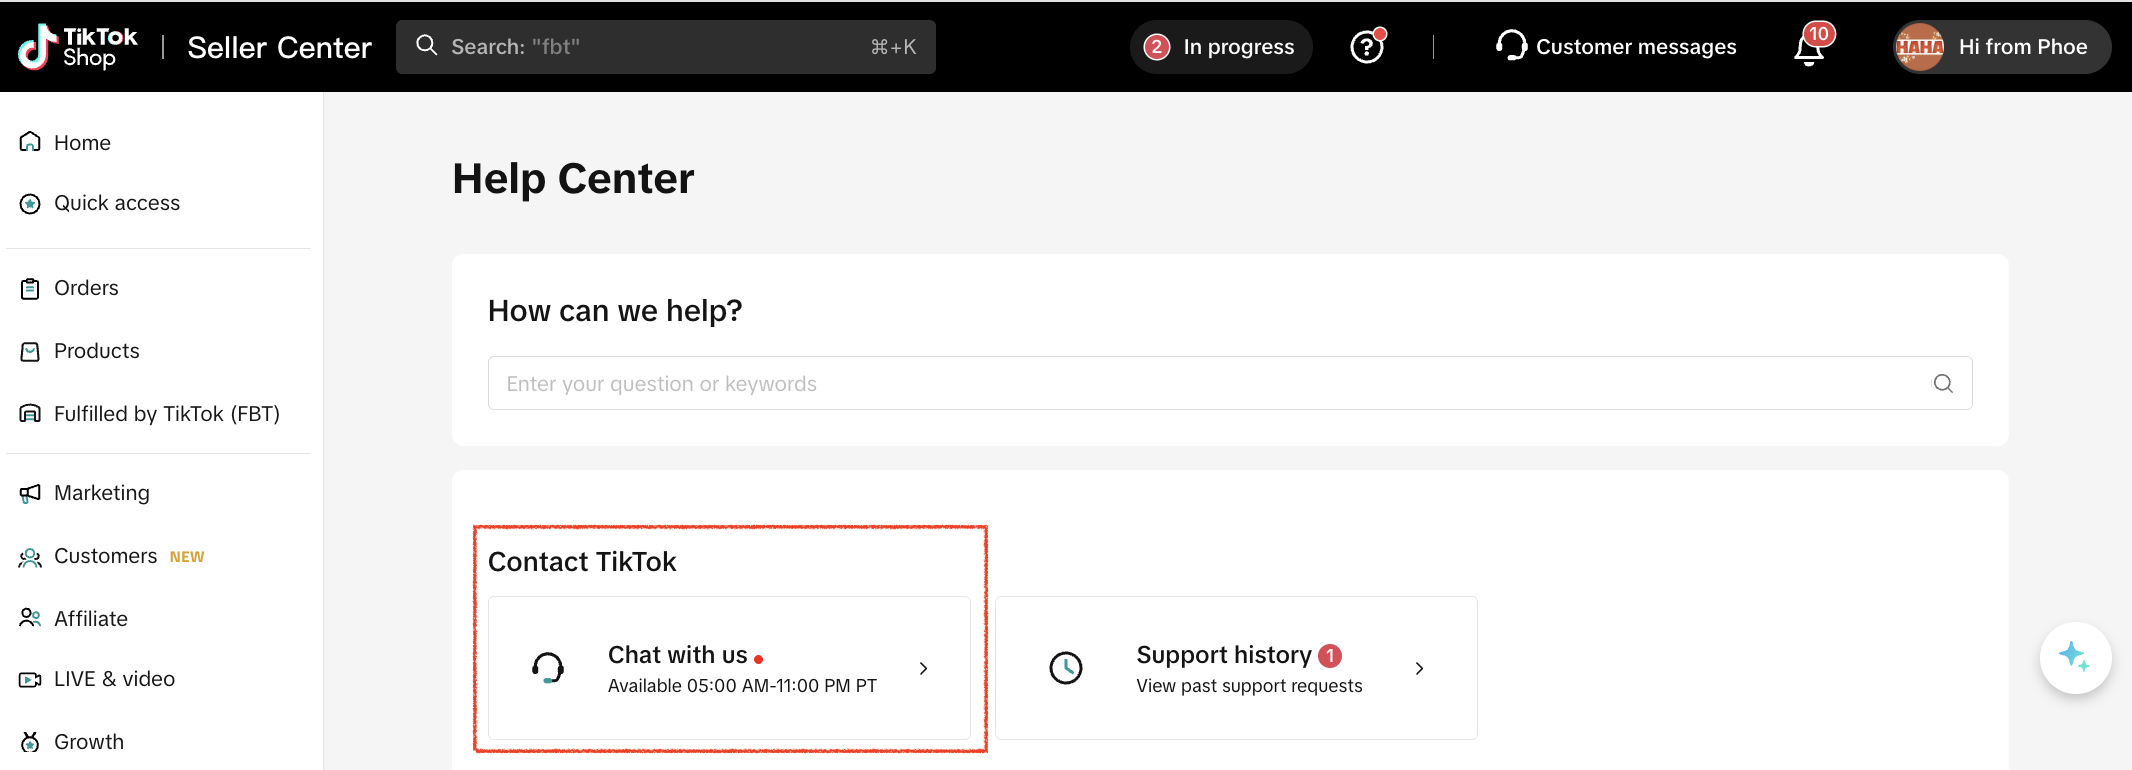2132x770 pixels.
Task: Open the notifications bell icon
Action: point(1808,48)
